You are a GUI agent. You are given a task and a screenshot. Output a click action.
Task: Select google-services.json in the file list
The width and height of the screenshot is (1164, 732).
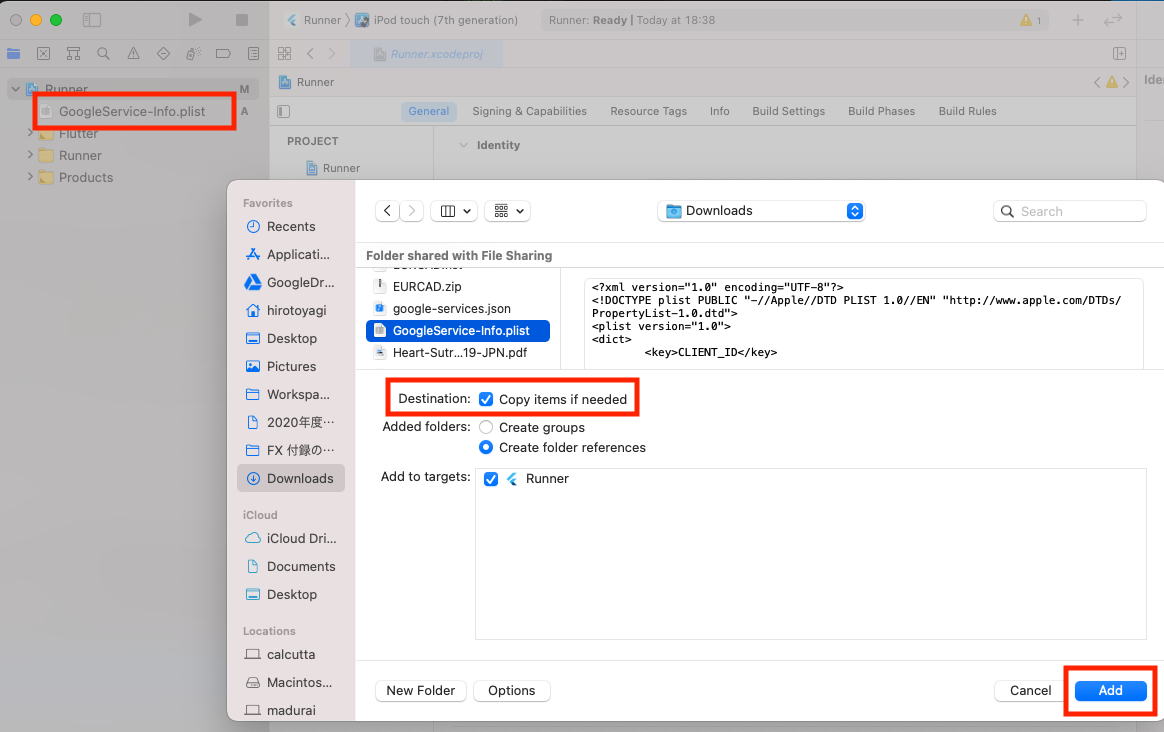451,309
